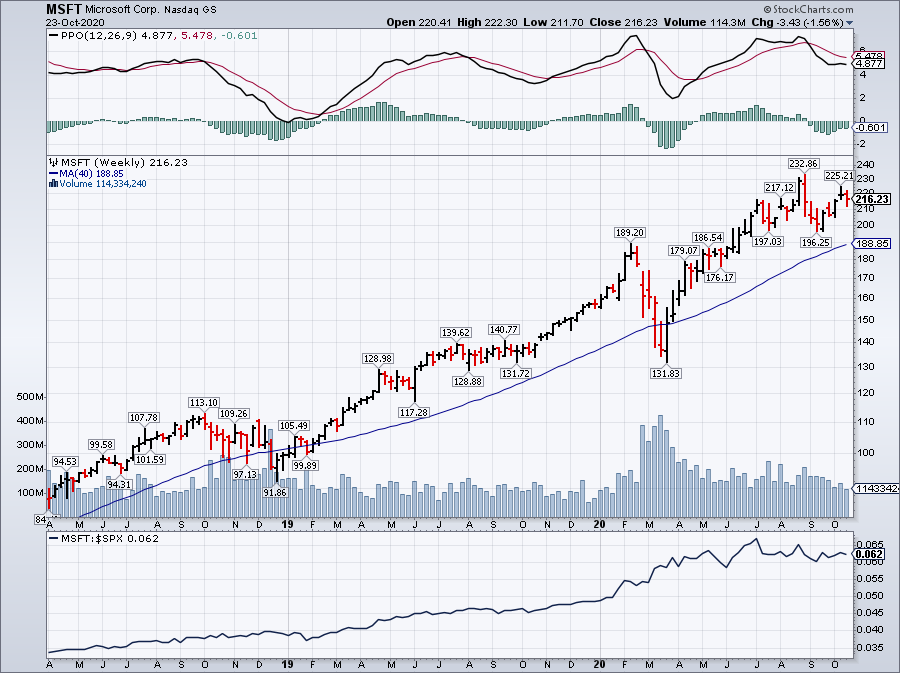Screen dimensions: 900x673
Task: Click the 189.20 high price label
Action: (x=630, y=232)
